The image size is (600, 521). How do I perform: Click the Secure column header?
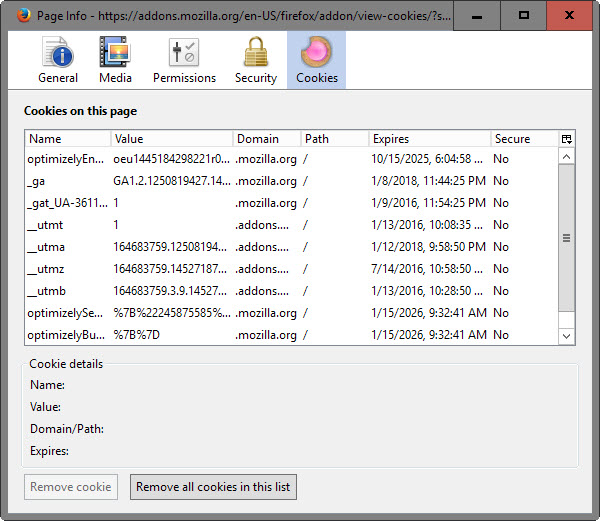point(525,139)
